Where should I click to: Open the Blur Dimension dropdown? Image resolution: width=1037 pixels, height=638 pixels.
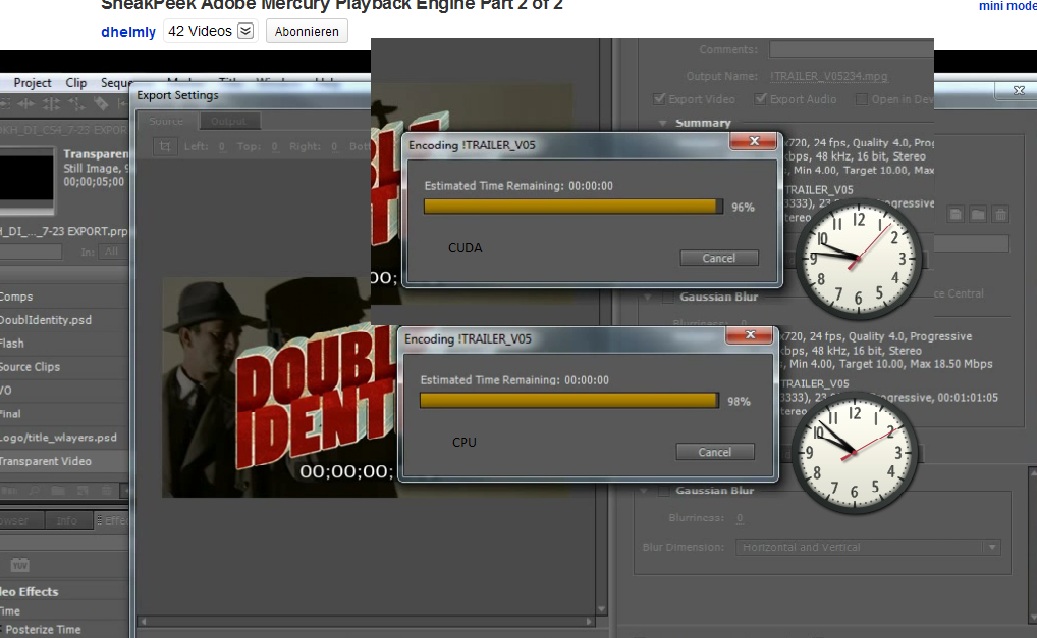click(867, 547)
